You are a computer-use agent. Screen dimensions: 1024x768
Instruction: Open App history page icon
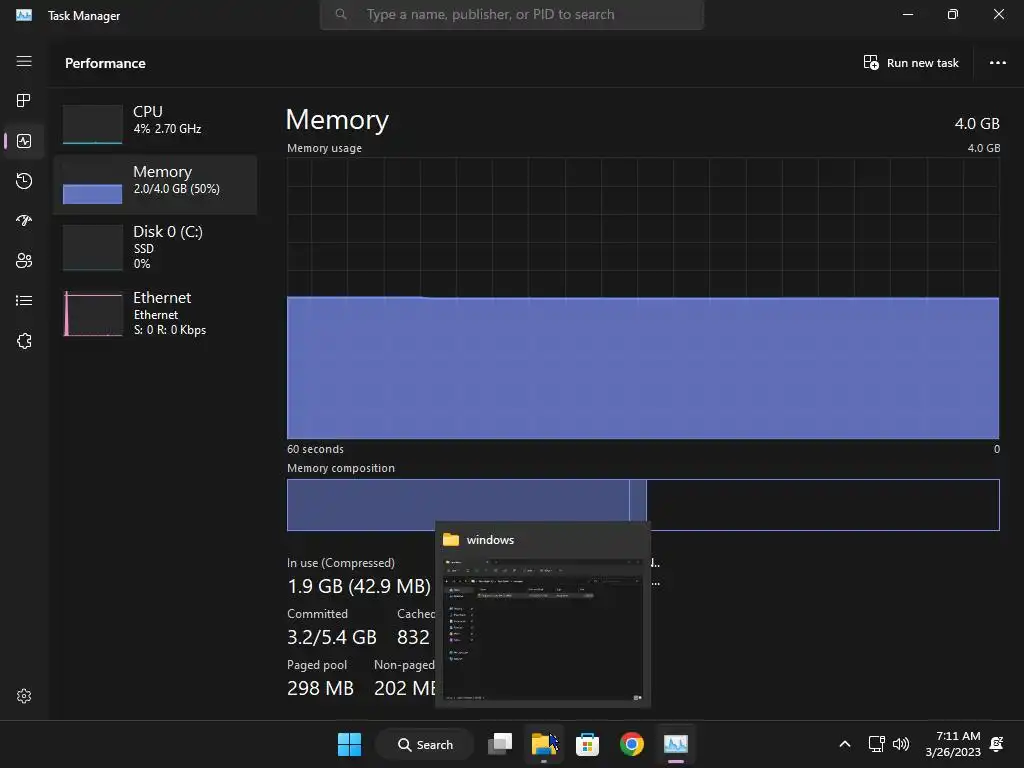pos(24,181)
